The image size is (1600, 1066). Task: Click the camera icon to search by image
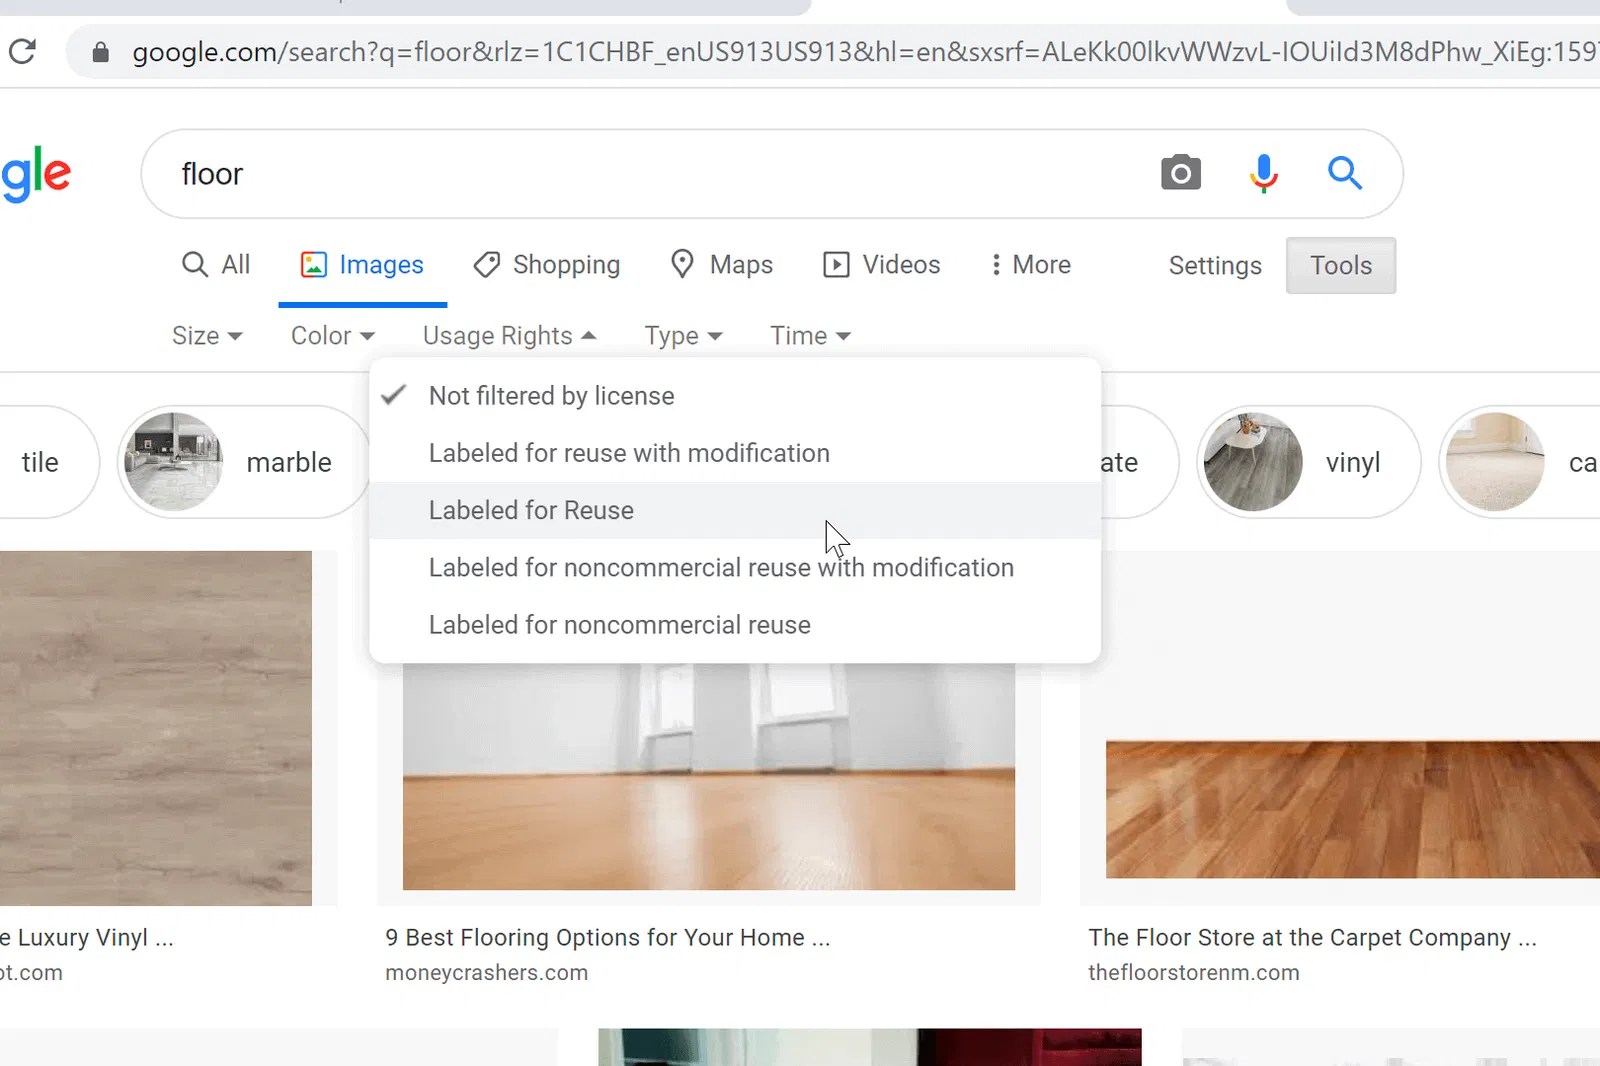point(1180,173)
